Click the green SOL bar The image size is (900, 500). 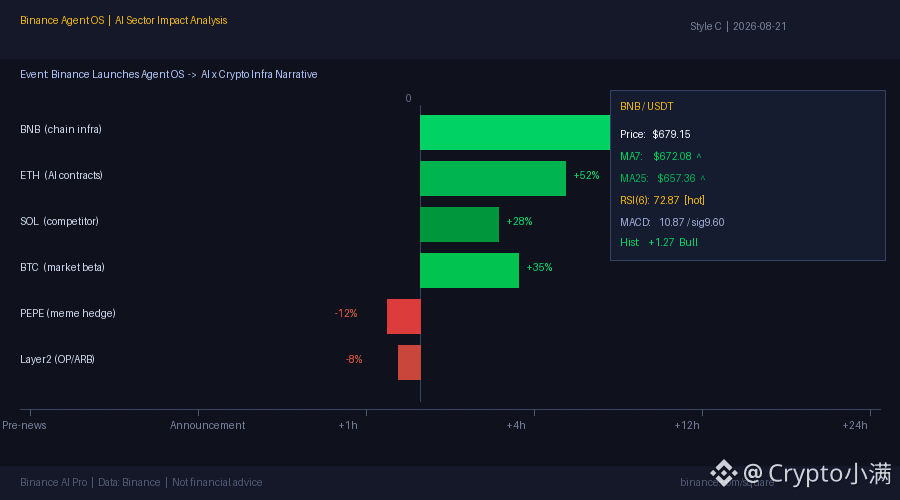459,224
